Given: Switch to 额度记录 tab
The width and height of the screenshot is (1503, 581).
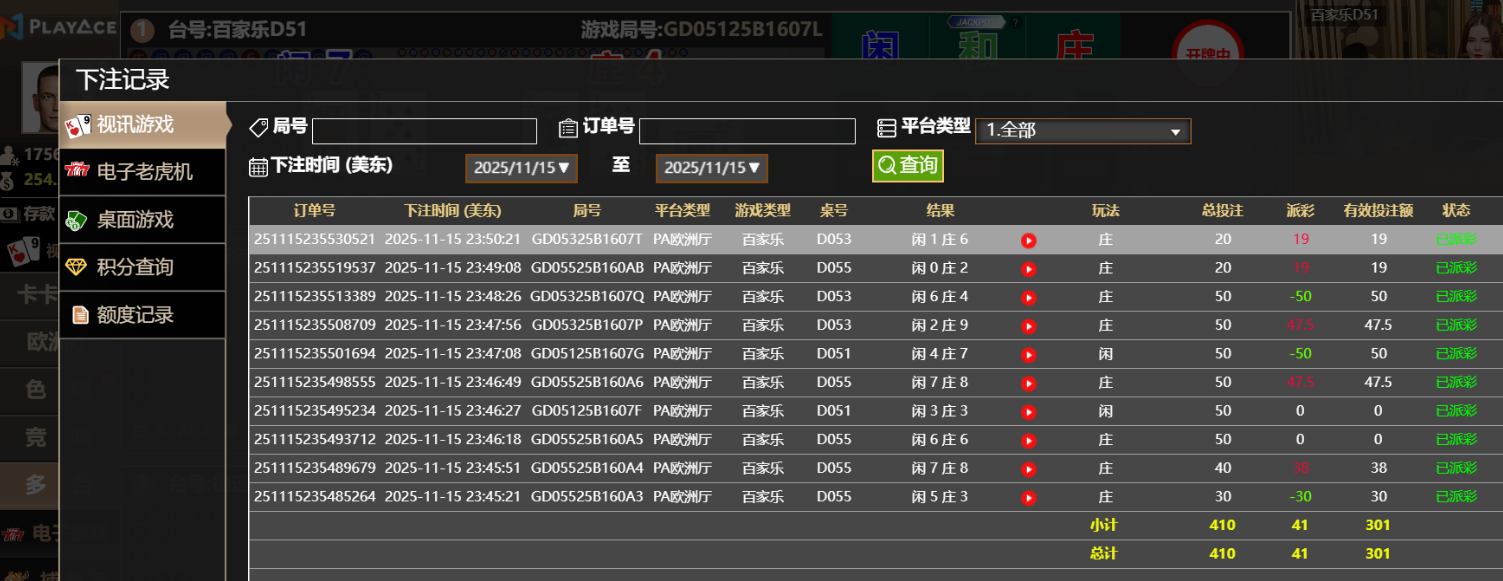Looking at the screenshot, I should coord(135,315).
